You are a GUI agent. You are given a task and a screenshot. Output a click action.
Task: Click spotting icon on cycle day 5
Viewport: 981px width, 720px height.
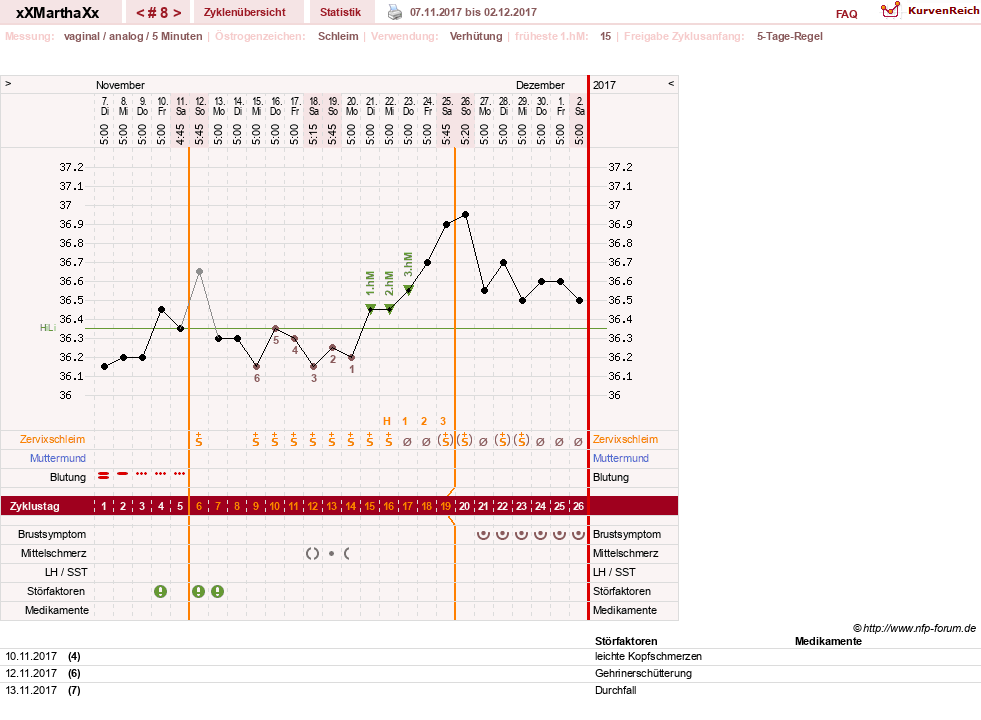tap(180, 474)
